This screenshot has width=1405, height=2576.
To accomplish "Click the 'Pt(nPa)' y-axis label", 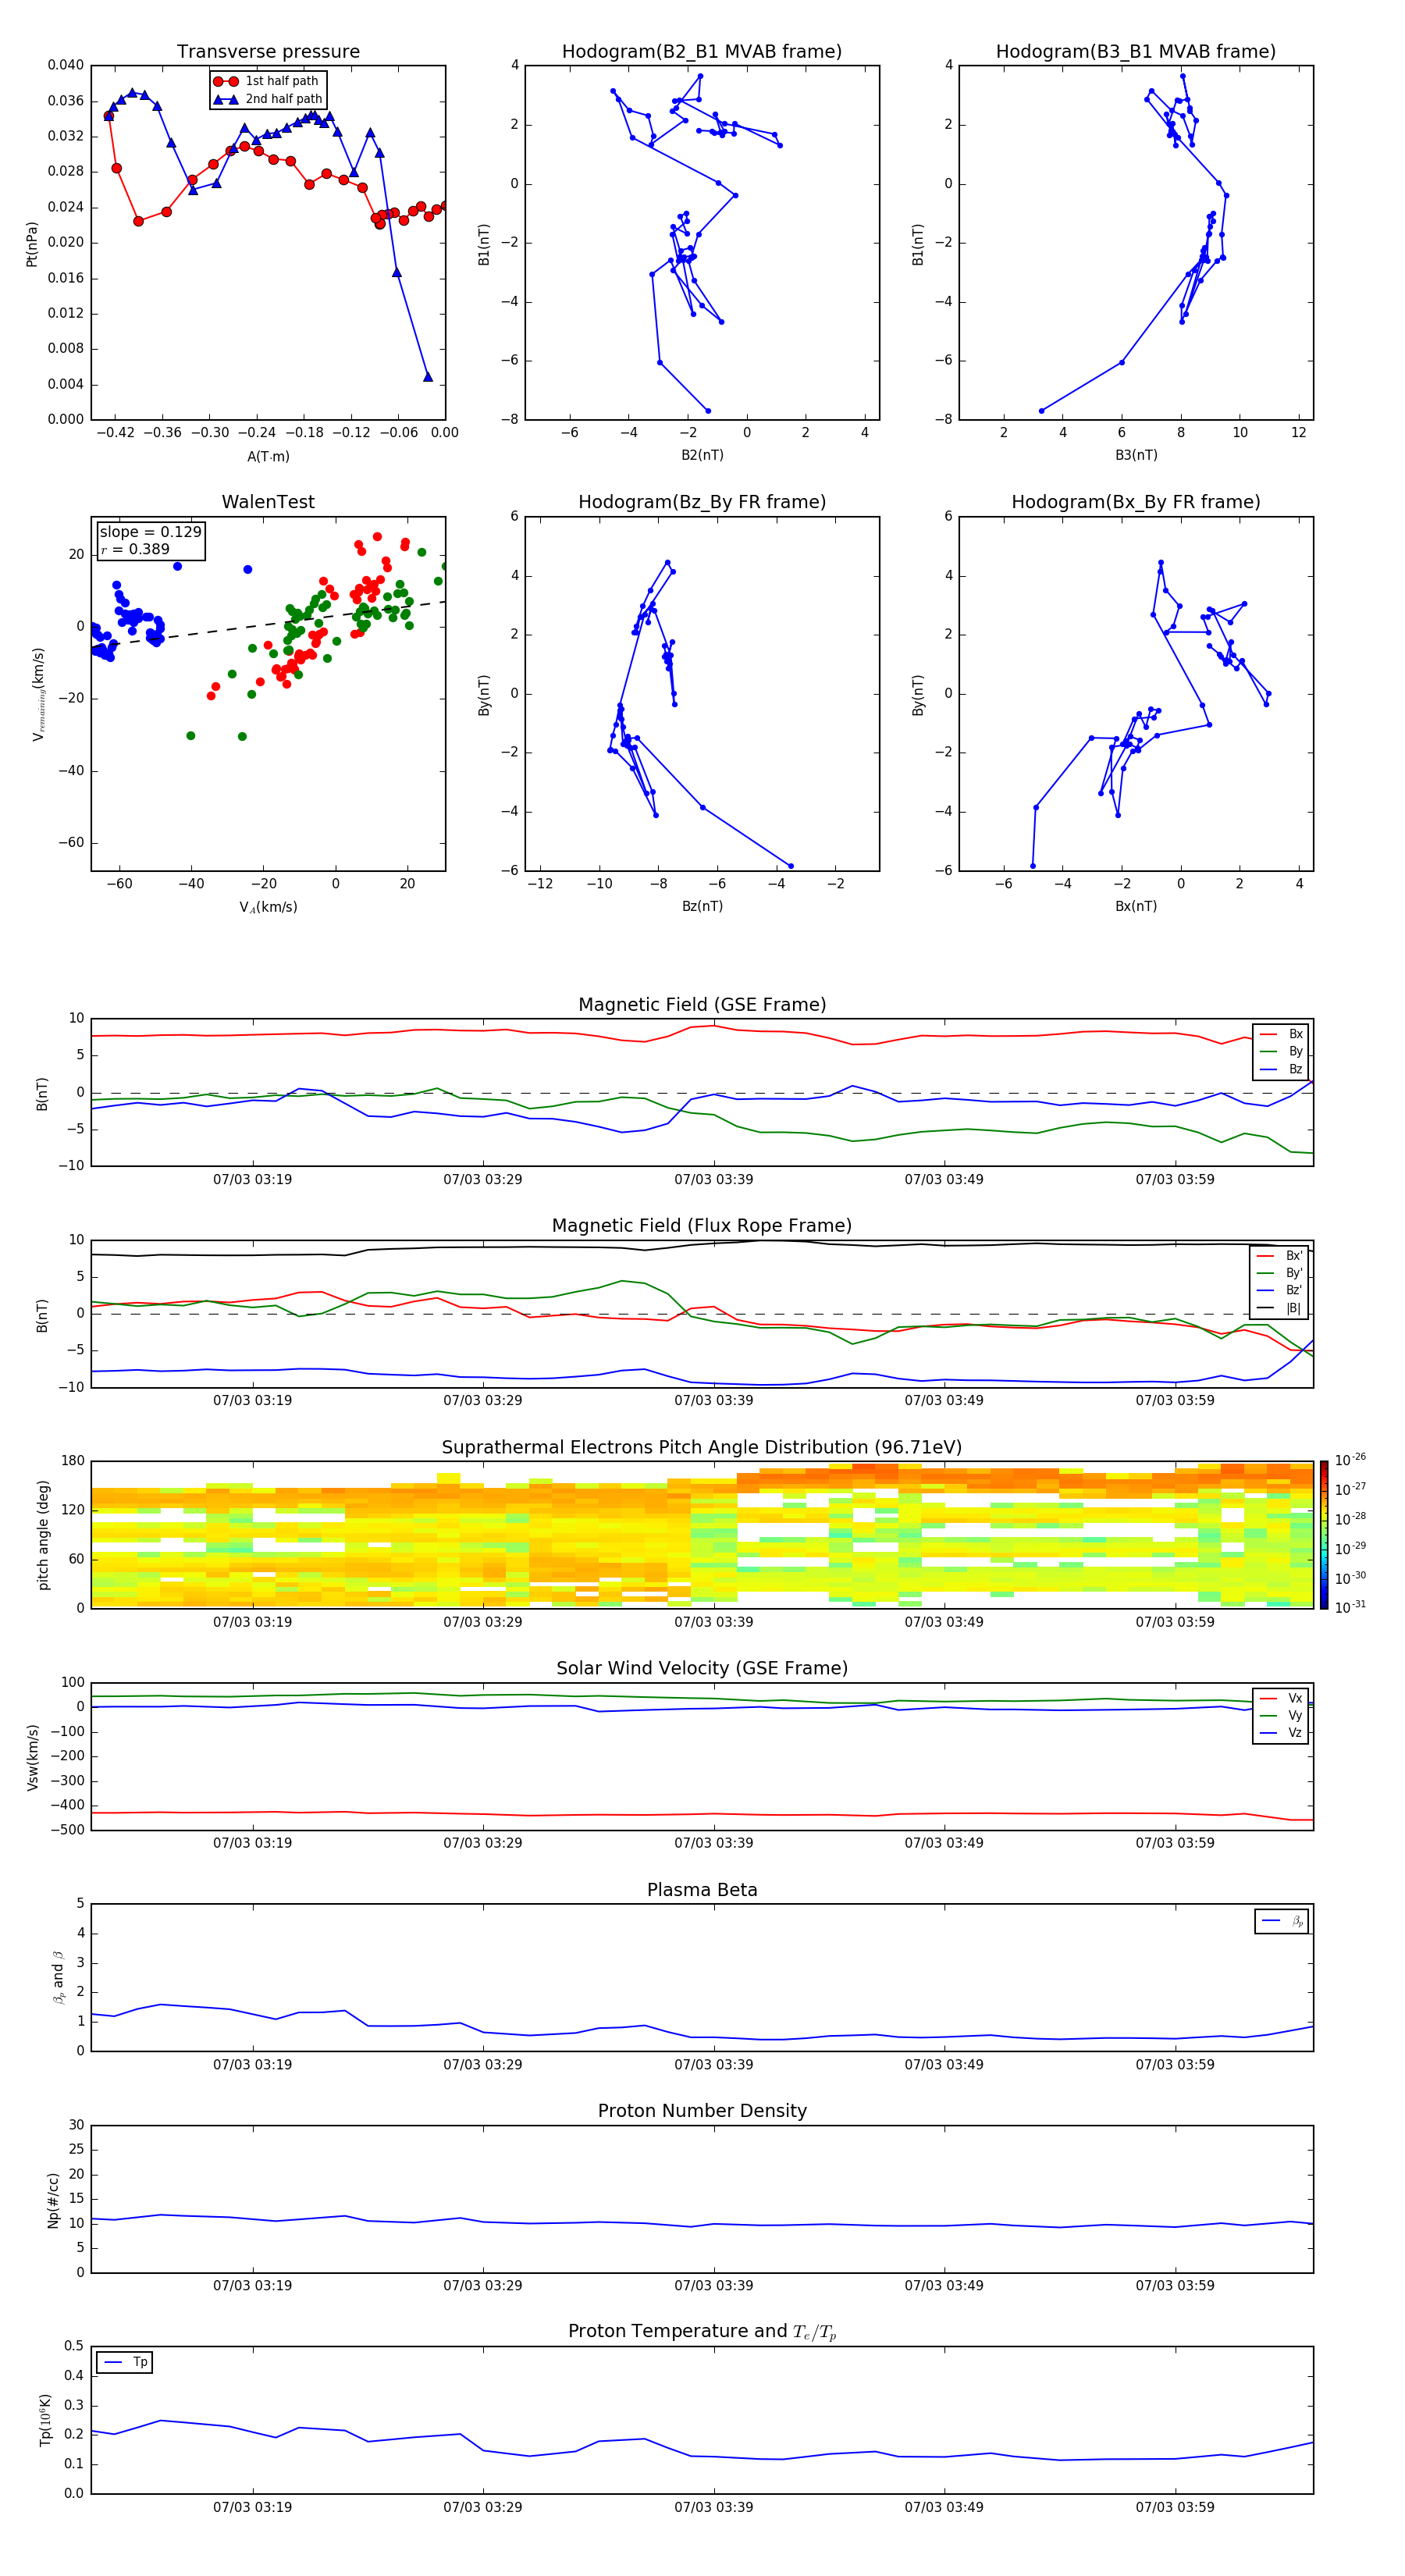I will click(31, 243).
